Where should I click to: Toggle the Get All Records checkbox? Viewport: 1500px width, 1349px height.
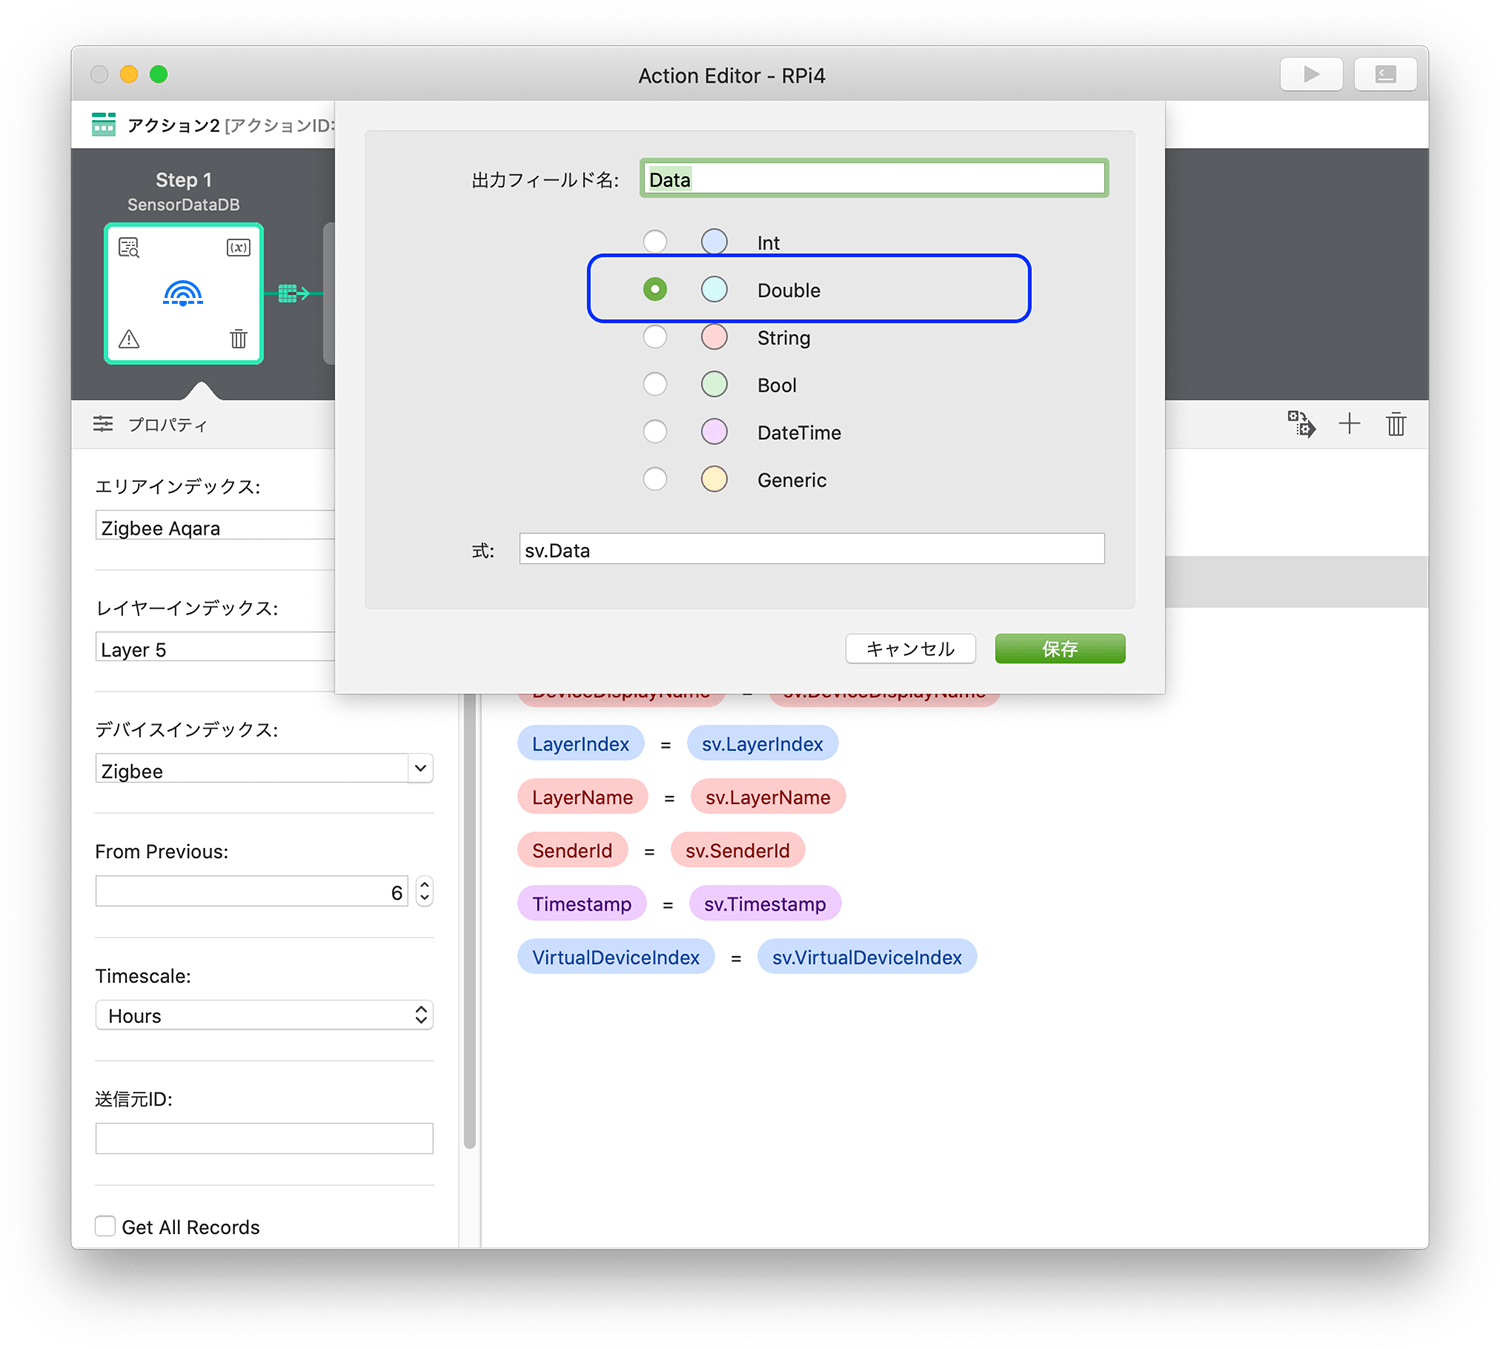tap(105, 1226)
